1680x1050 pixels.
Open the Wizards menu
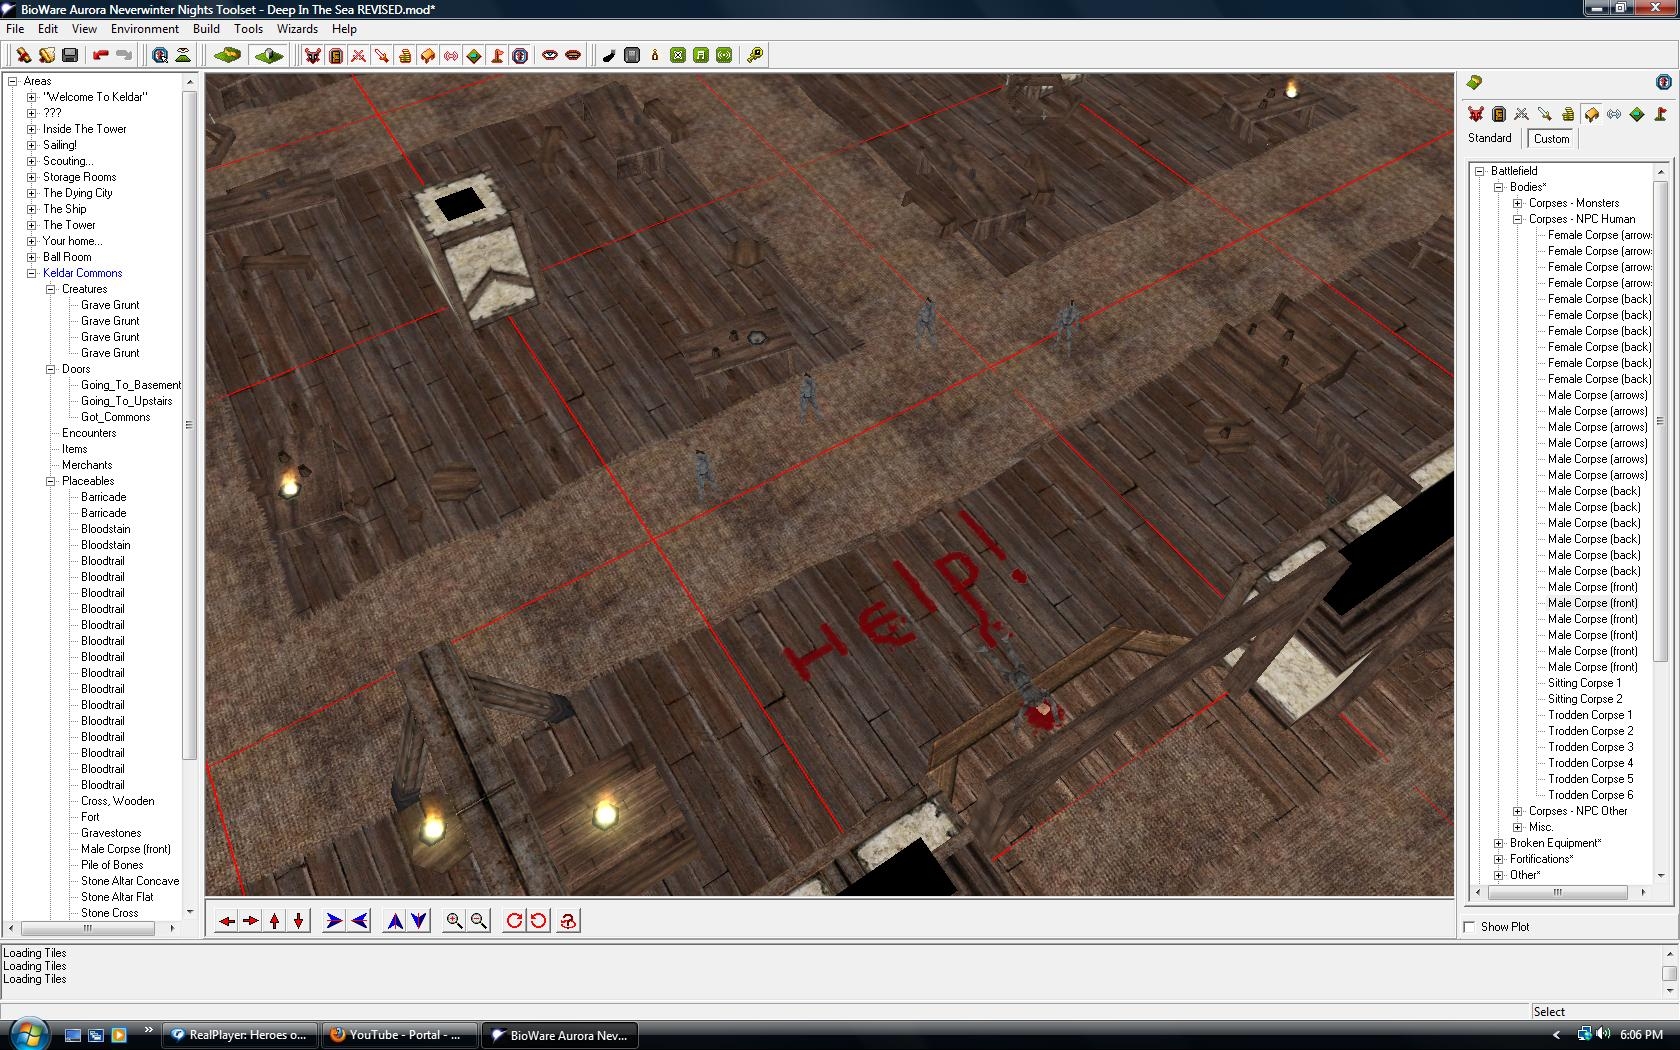(297, 29)
